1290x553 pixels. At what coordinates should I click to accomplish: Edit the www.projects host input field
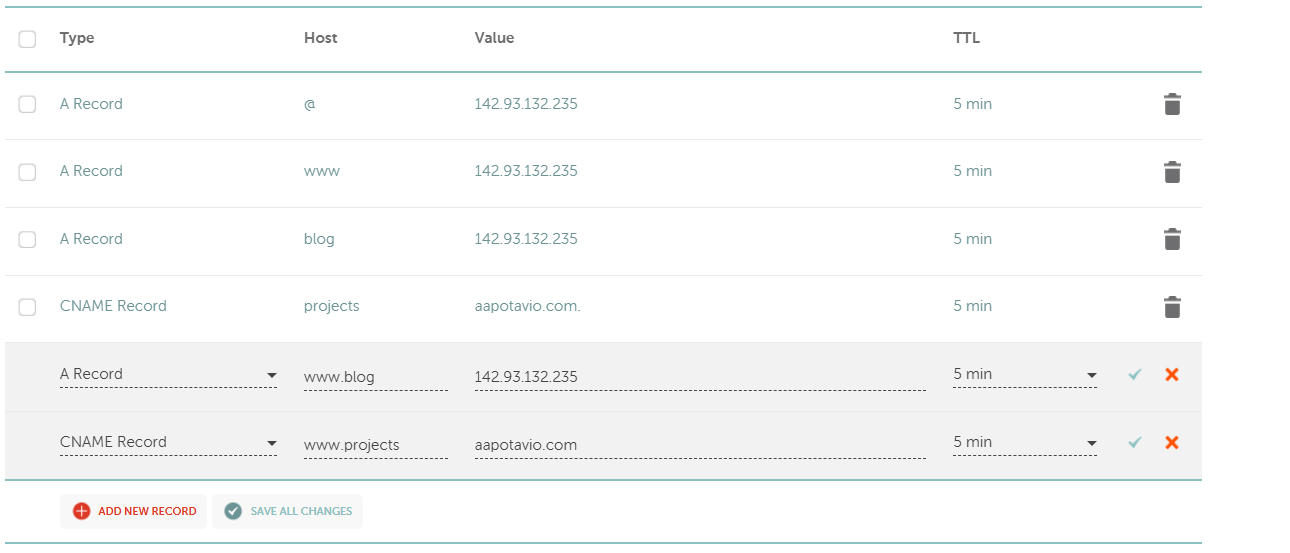(375, 445)
